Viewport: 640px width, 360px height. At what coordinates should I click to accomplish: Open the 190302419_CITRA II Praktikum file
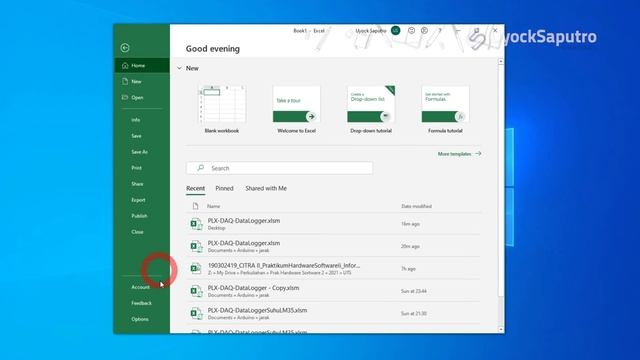pyautogui.click(x=333, y=269)
